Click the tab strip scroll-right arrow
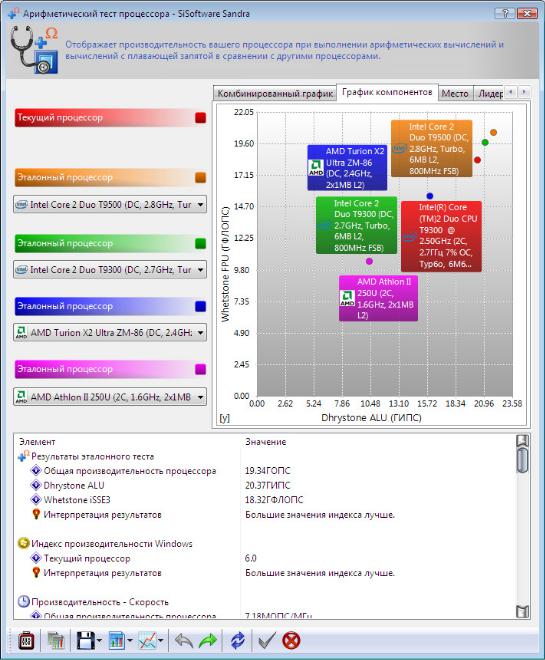Screen dimensions: 545x660 point(524,91)
